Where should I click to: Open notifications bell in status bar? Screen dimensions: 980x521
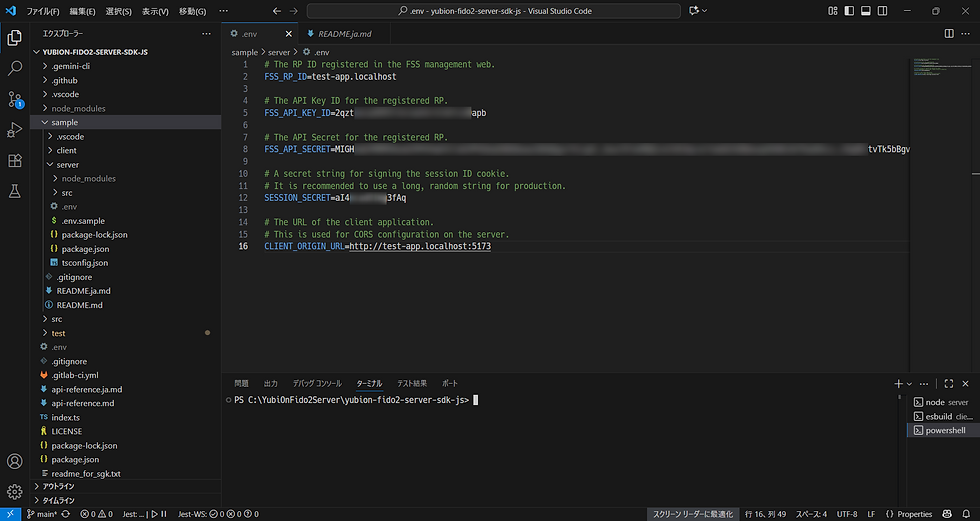[966, 514]
